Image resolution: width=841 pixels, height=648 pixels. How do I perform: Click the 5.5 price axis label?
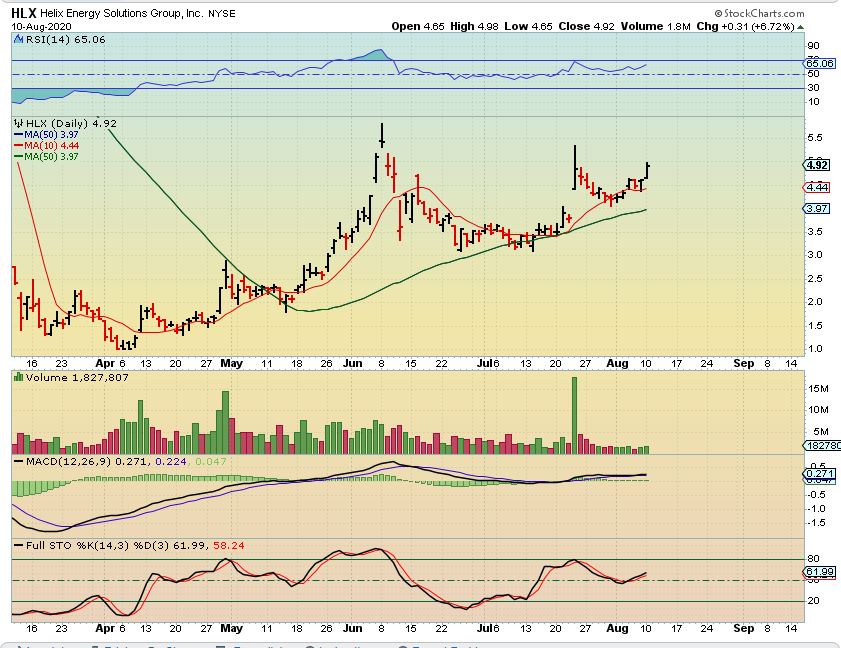pyautogui.click(x=814, y=138)
